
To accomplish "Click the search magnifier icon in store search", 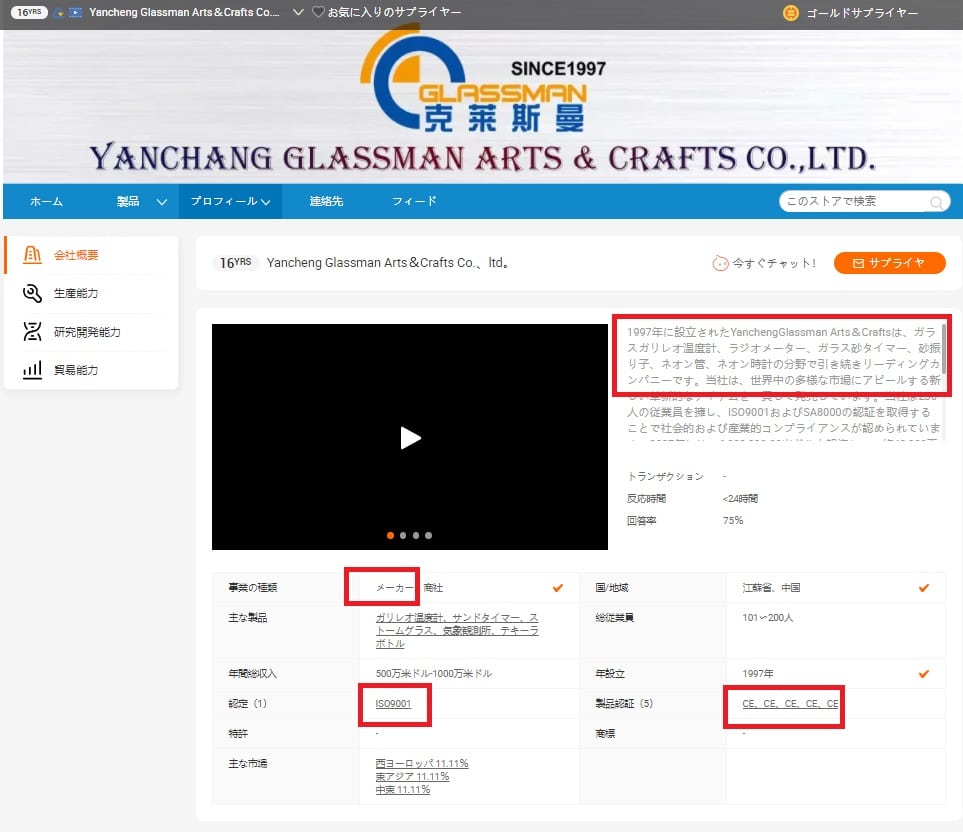I will 936,202.
